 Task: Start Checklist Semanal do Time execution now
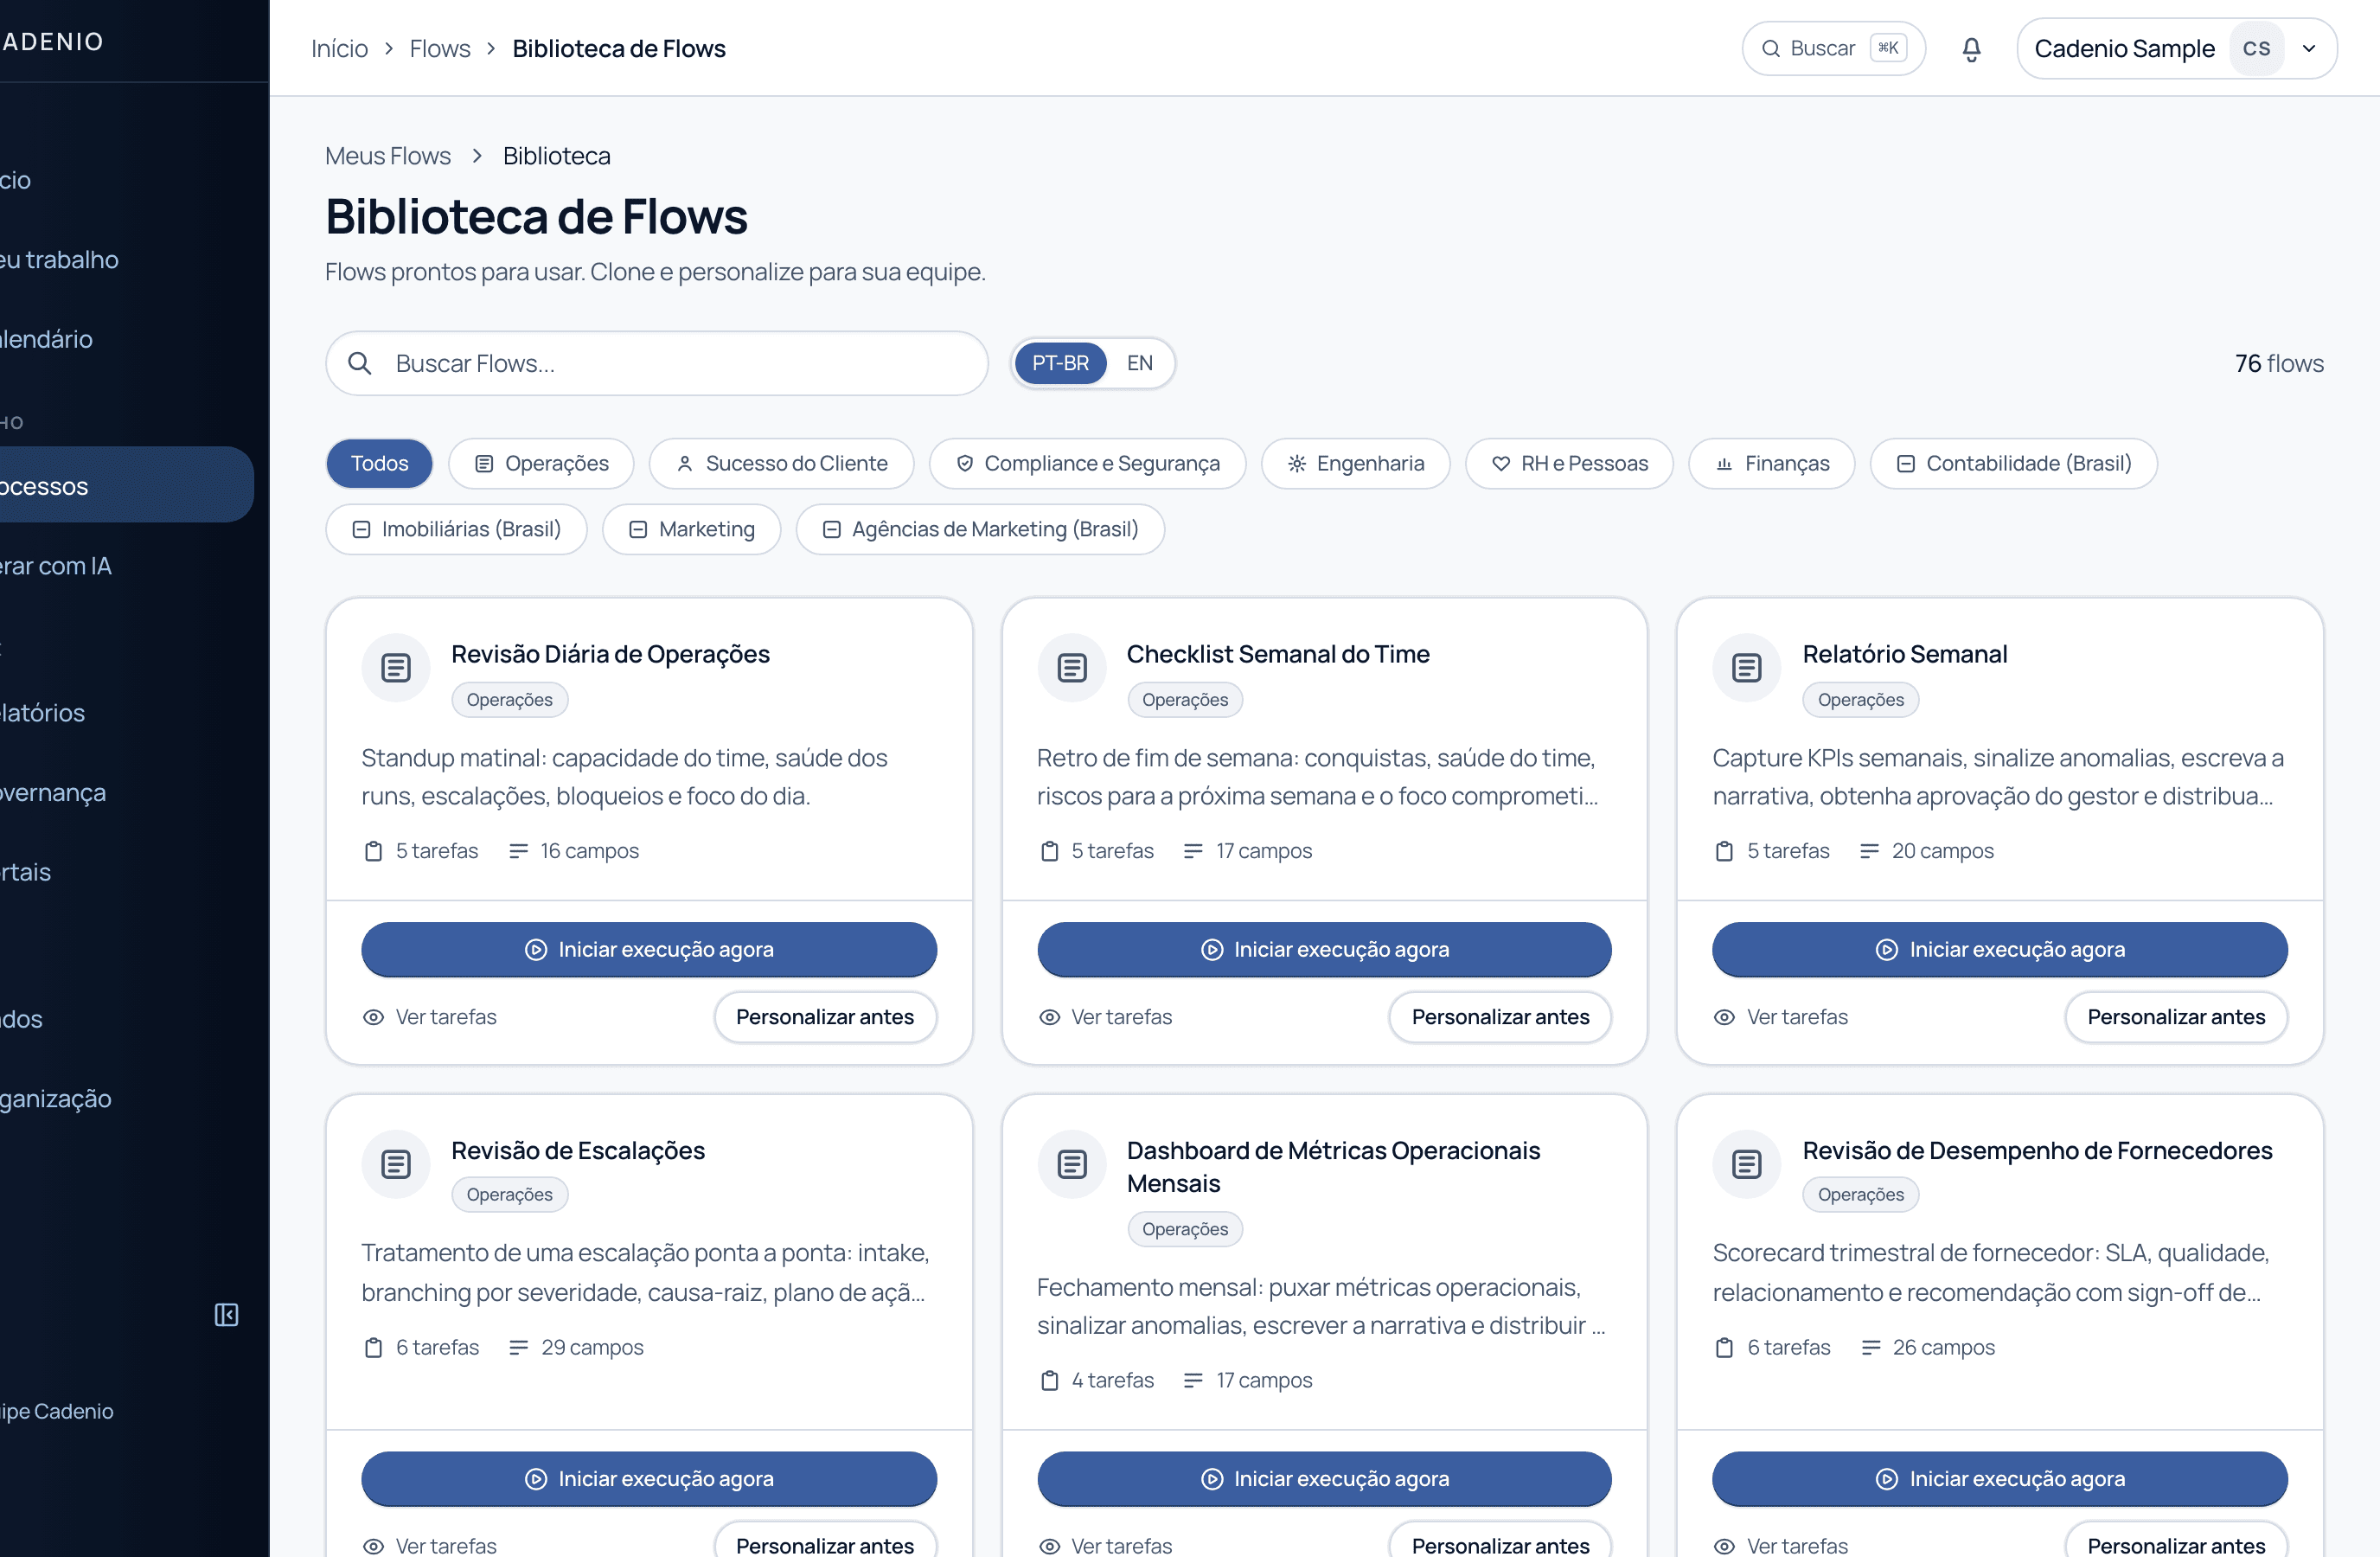point(1324,949)
